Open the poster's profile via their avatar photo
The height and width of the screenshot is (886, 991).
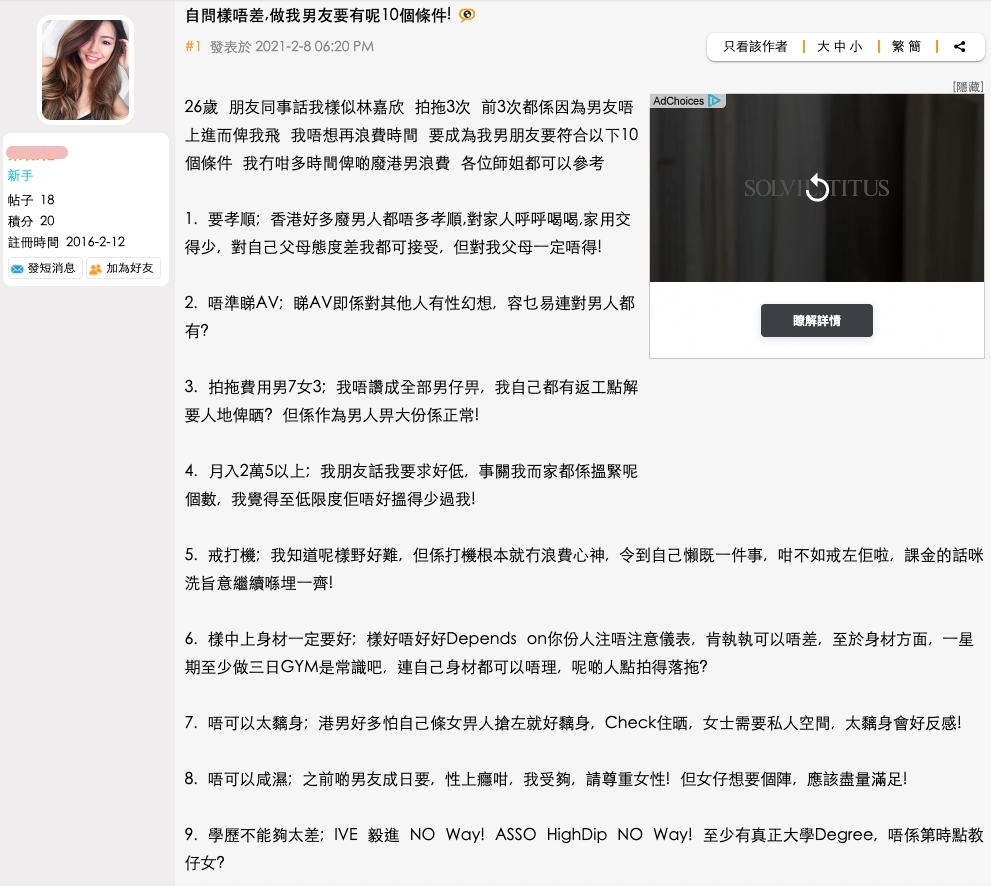click(x=85, y=69)
